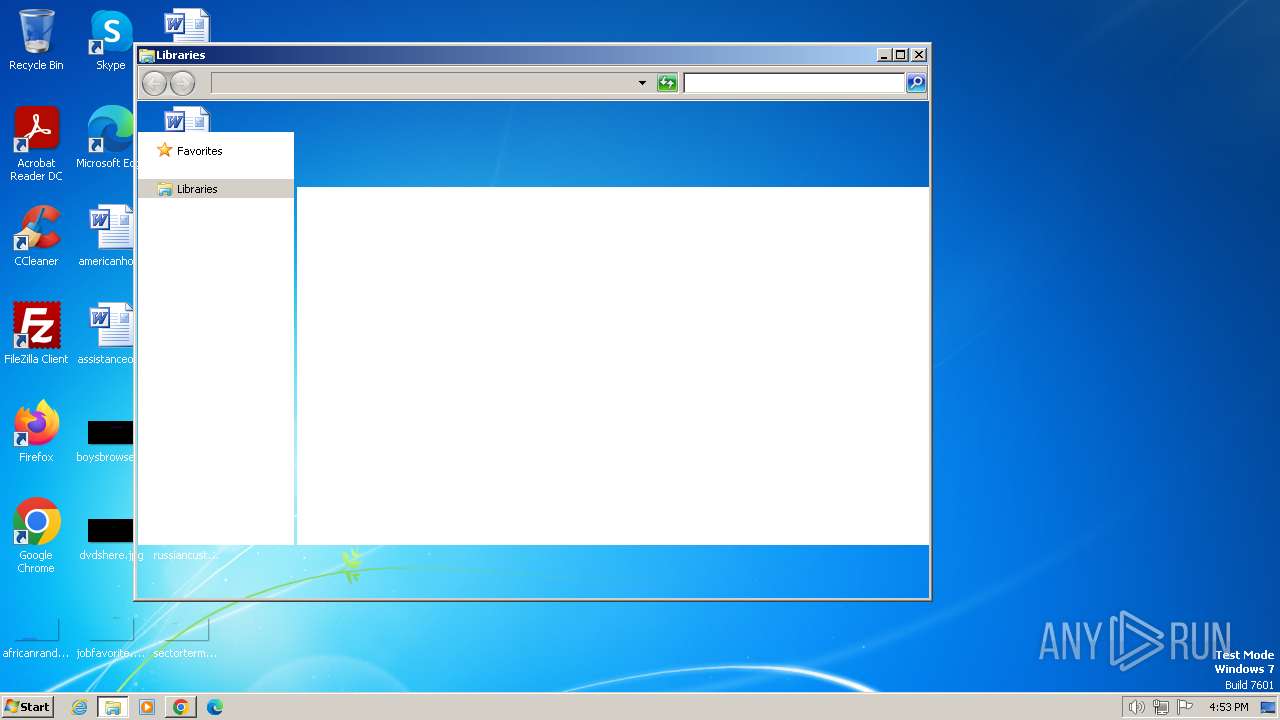
Task: Click the Windows Explorer taskbar button
Action: (113, 707)
